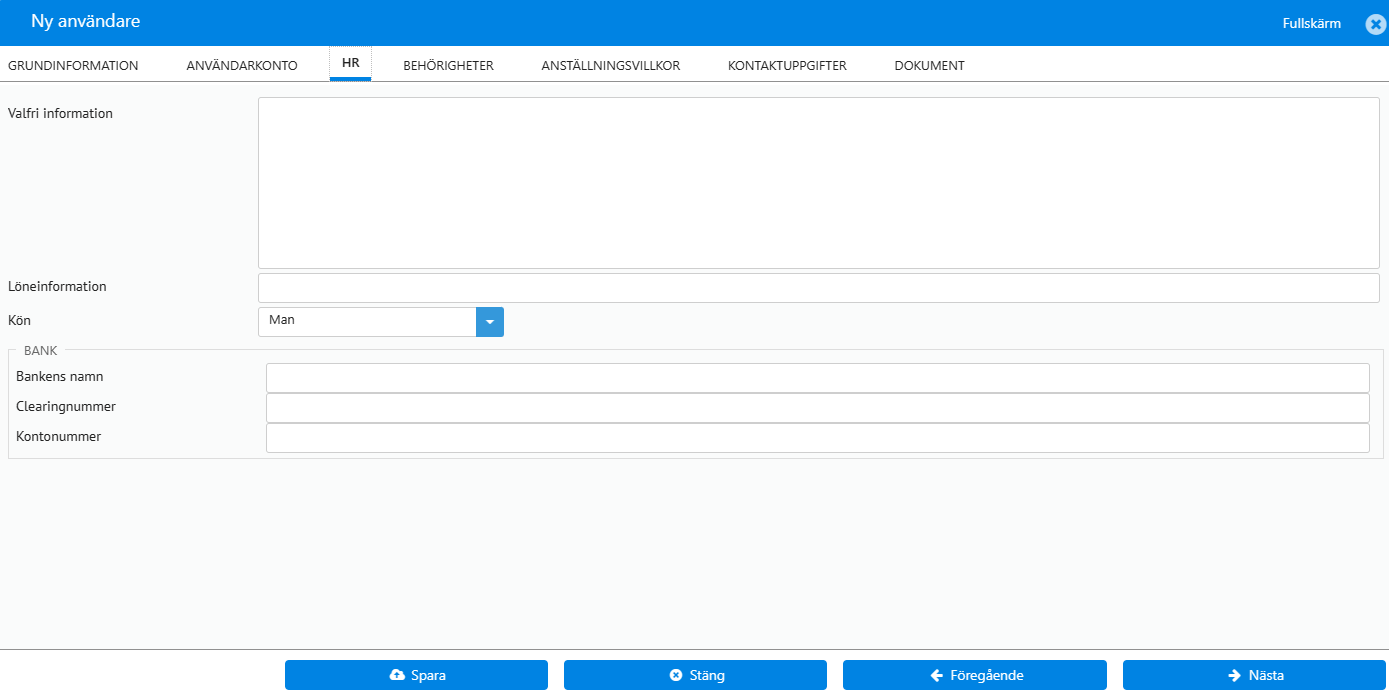Click the Spara button
Viewport: 1389px width, 692px height.
point(416,675)
